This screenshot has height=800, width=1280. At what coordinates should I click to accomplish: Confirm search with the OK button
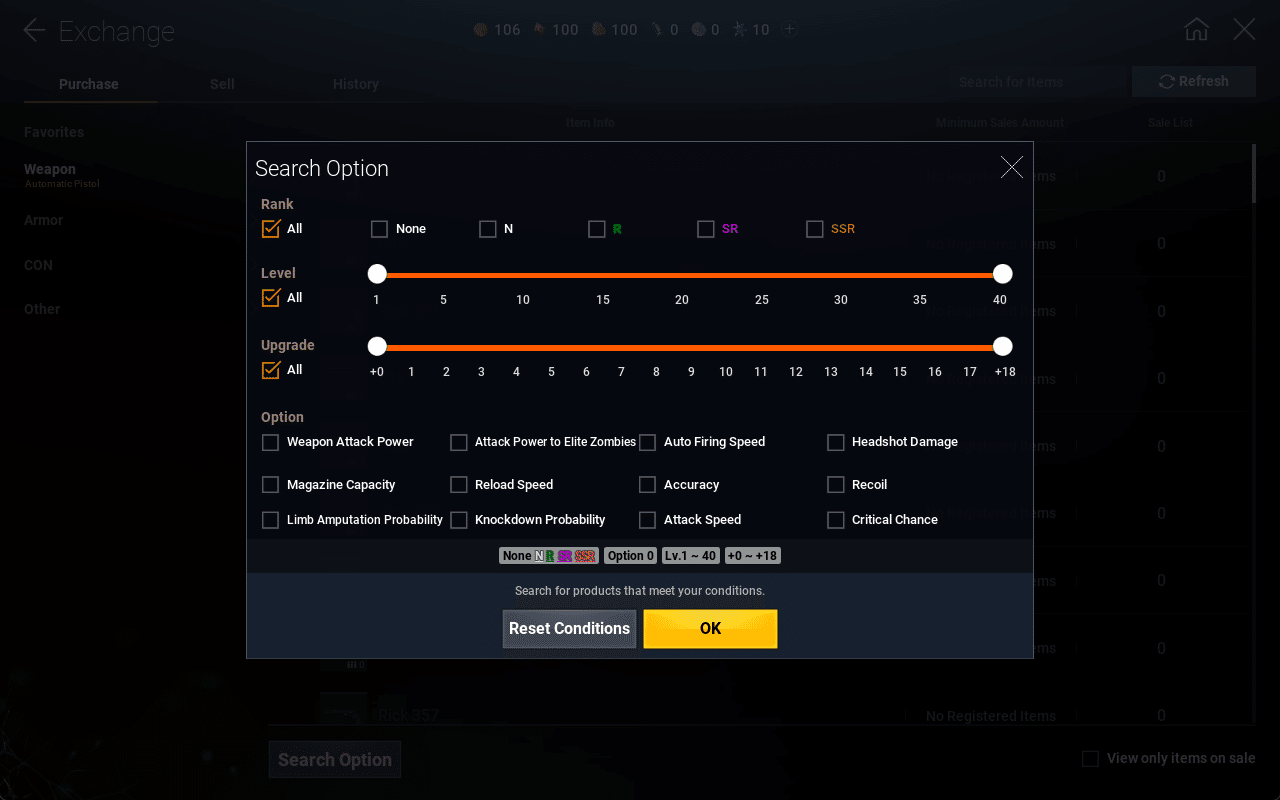coord(710,629)
